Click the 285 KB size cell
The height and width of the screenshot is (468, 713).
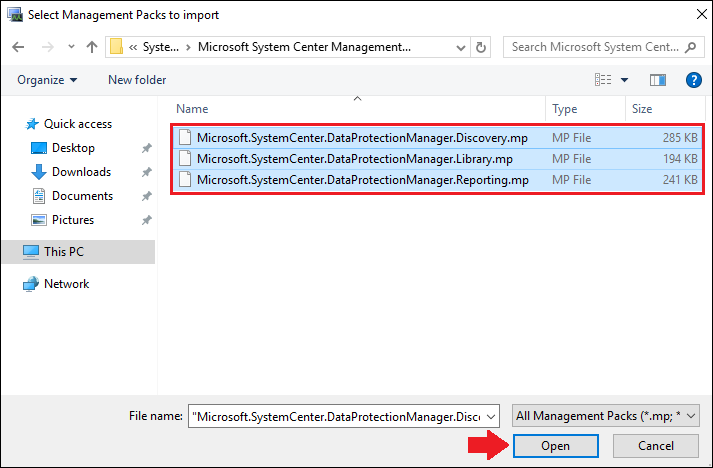click(680, 138)
